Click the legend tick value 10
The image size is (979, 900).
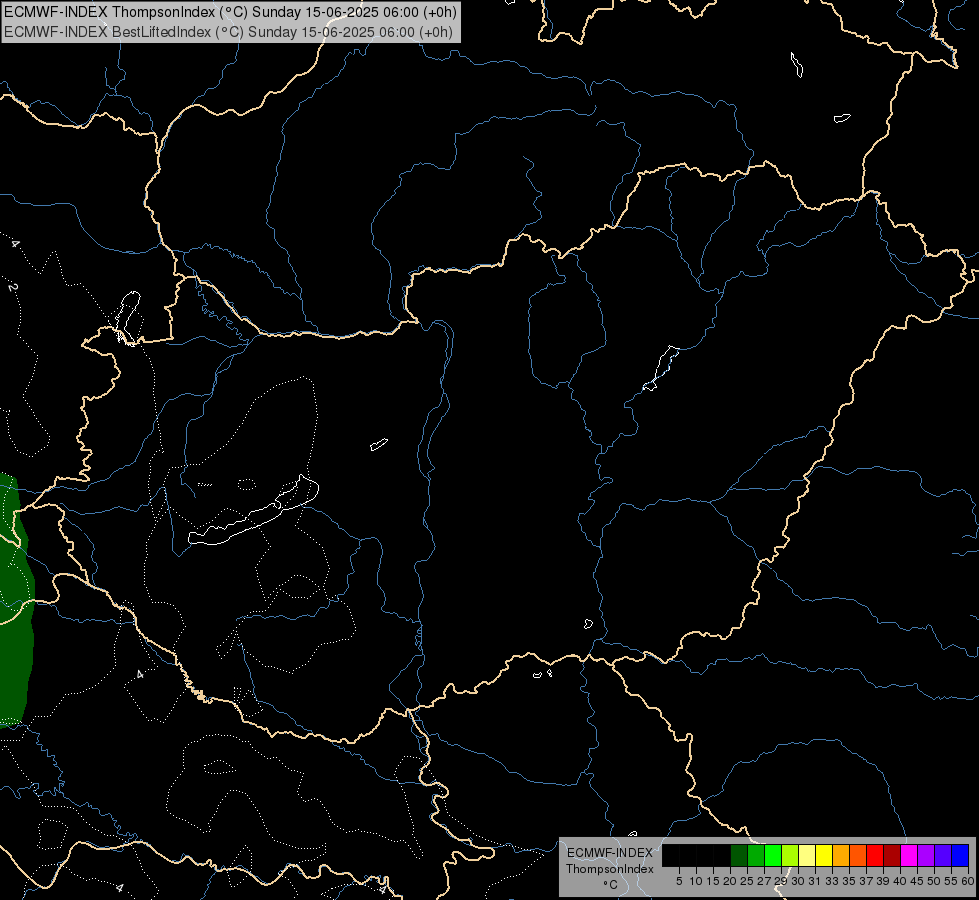pyautogui.click(x=696, y=881)
